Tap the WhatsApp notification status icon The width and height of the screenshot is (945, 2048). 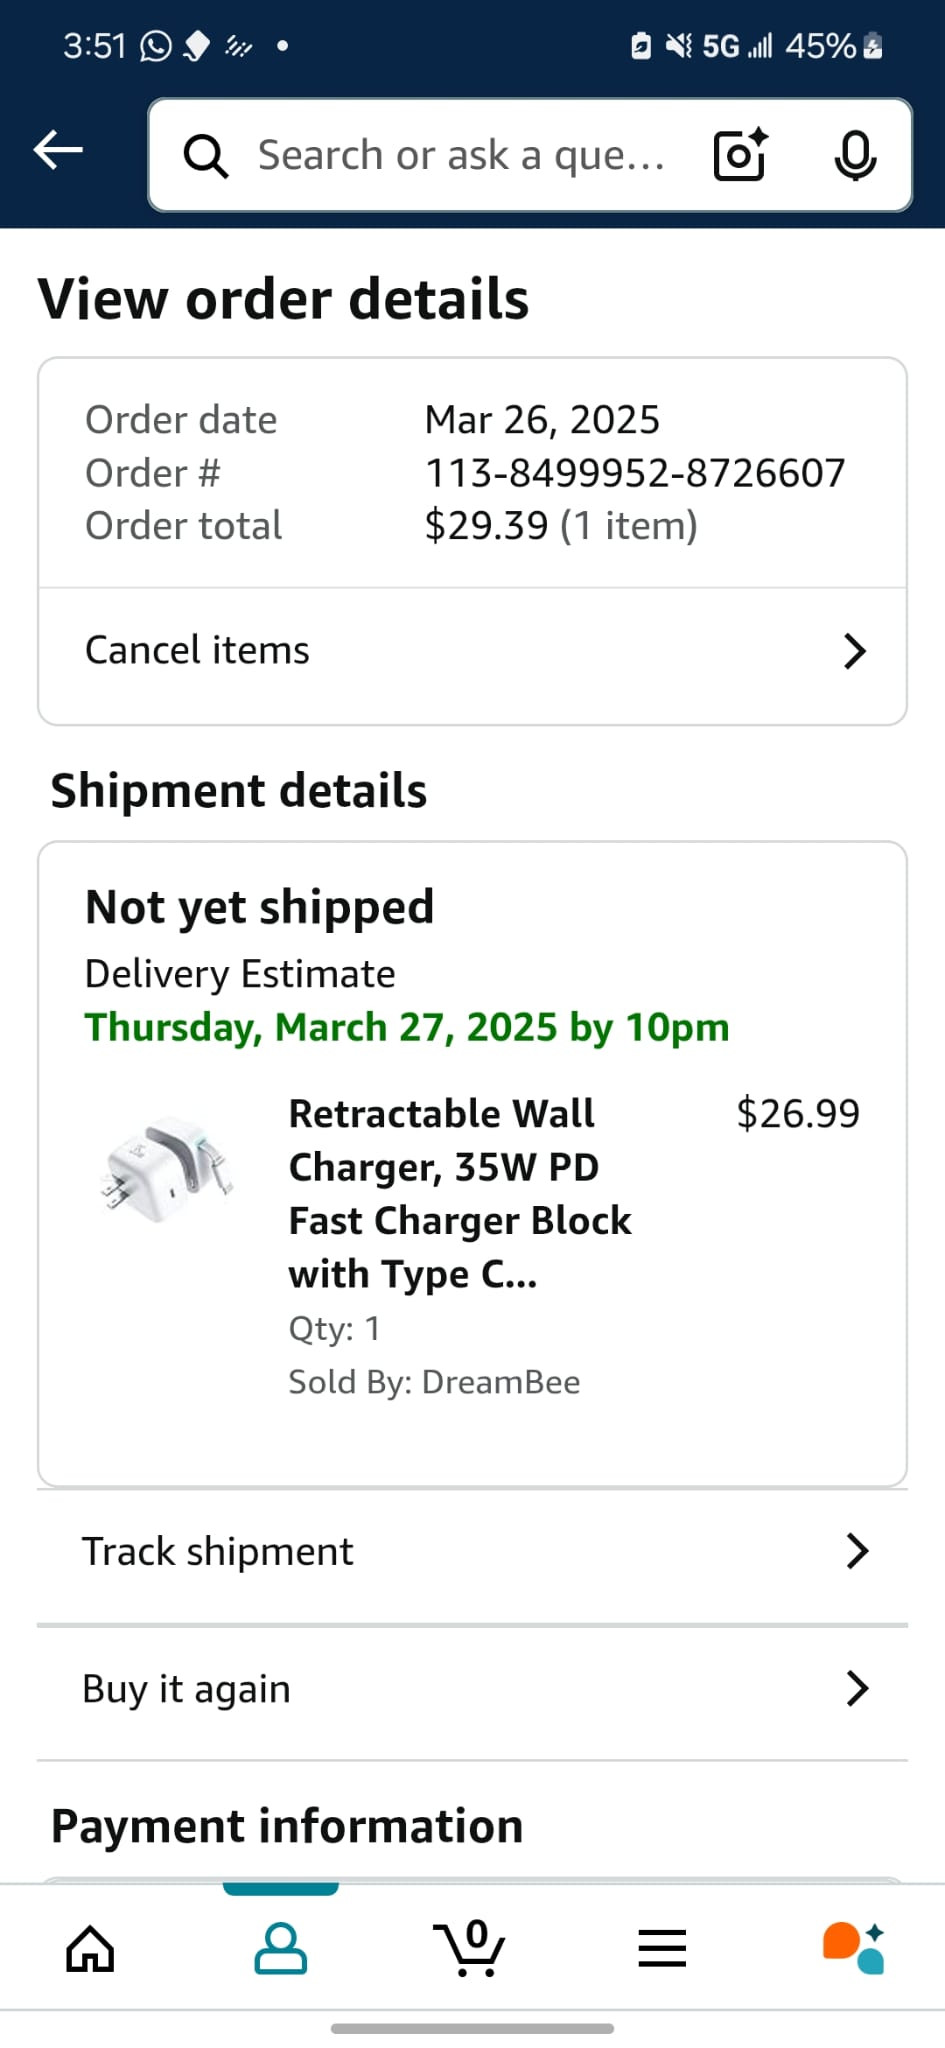[x=156, y=46]
